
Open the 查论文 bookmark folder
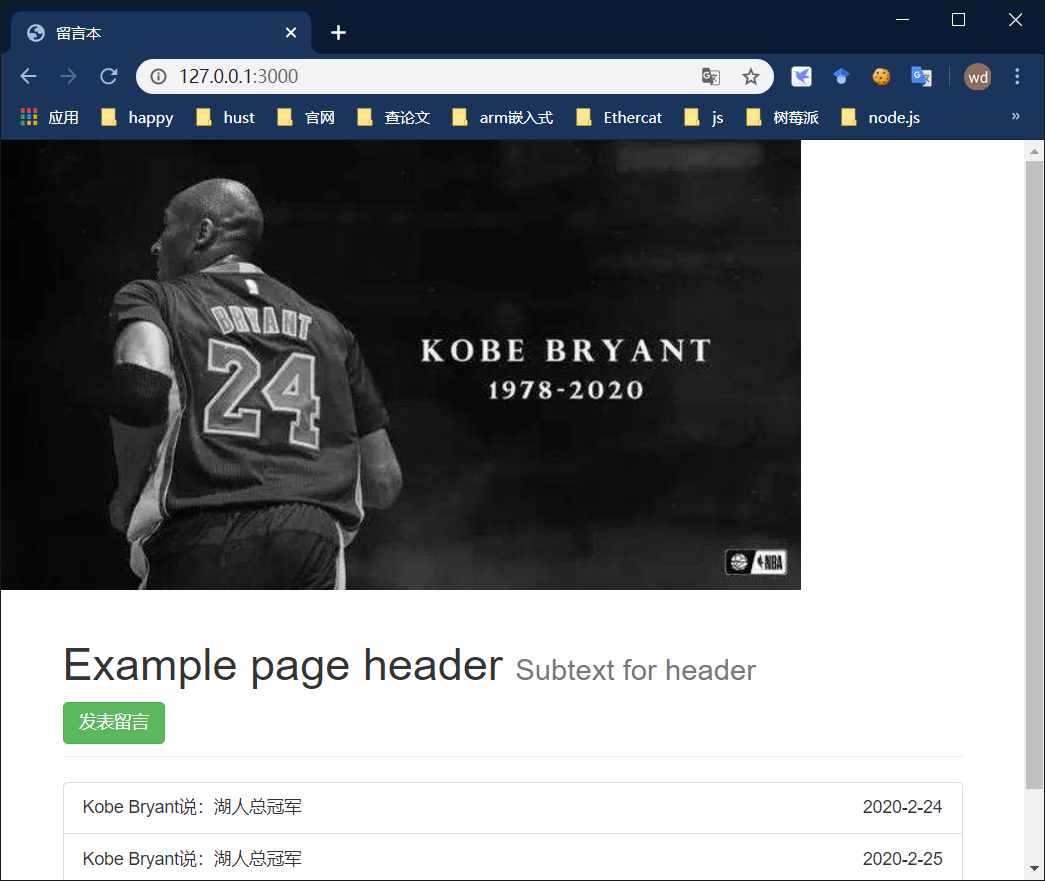pos(394,118)
